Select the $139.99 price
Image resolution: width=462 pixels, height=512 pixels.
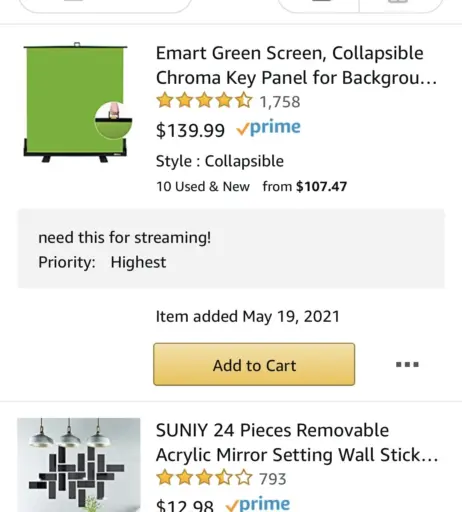[190, 130]
